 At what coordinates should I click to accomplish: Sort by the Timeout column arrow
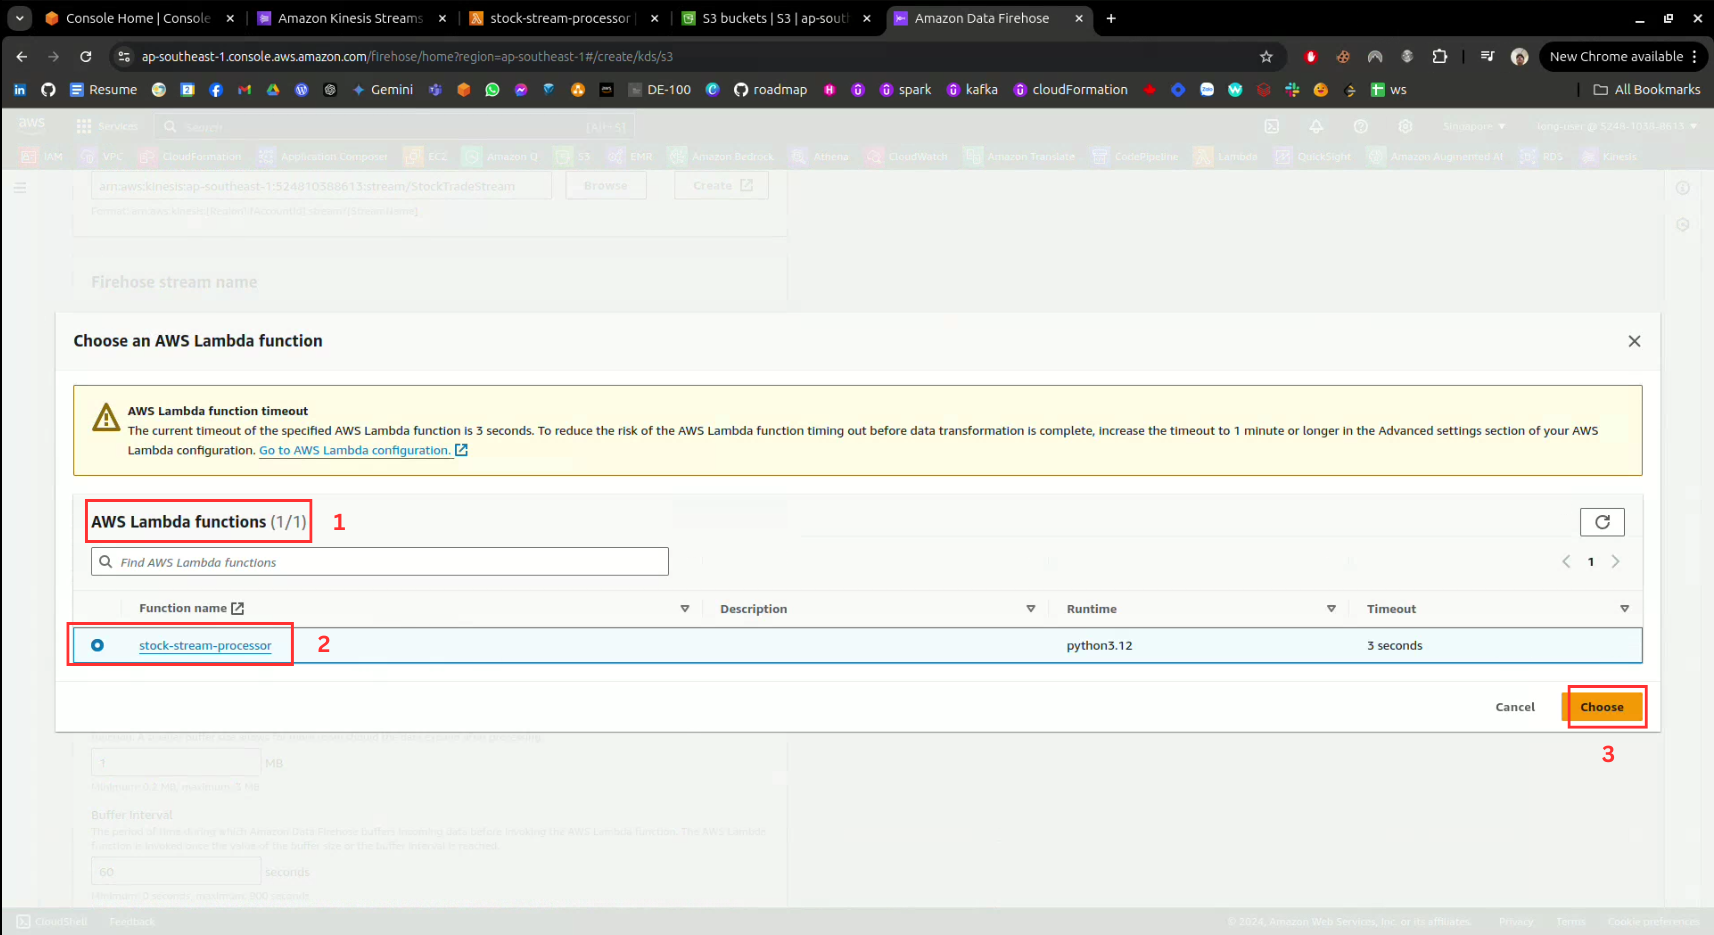point(1624,609)
